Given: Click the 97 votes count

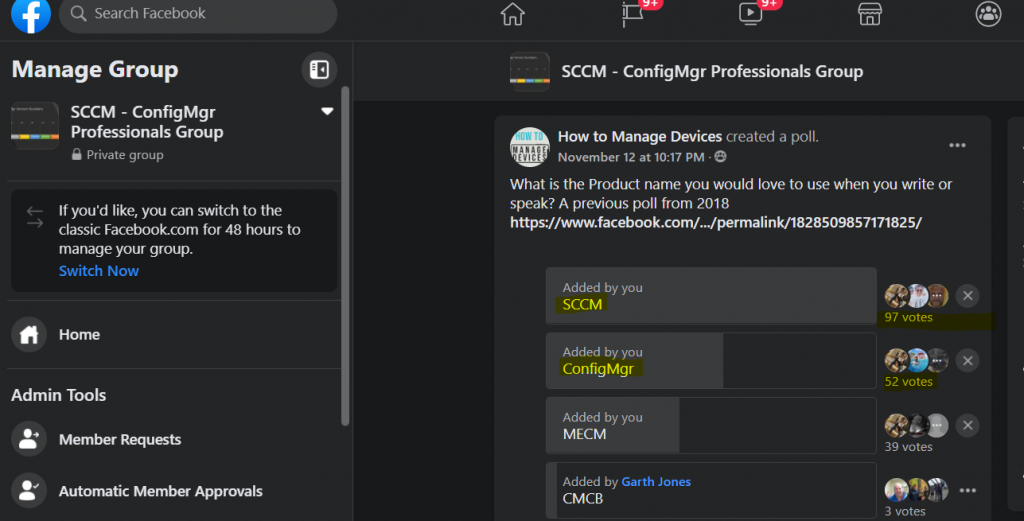Looking at the screenshot, I should pyautogui.click(x=908, y=317).
